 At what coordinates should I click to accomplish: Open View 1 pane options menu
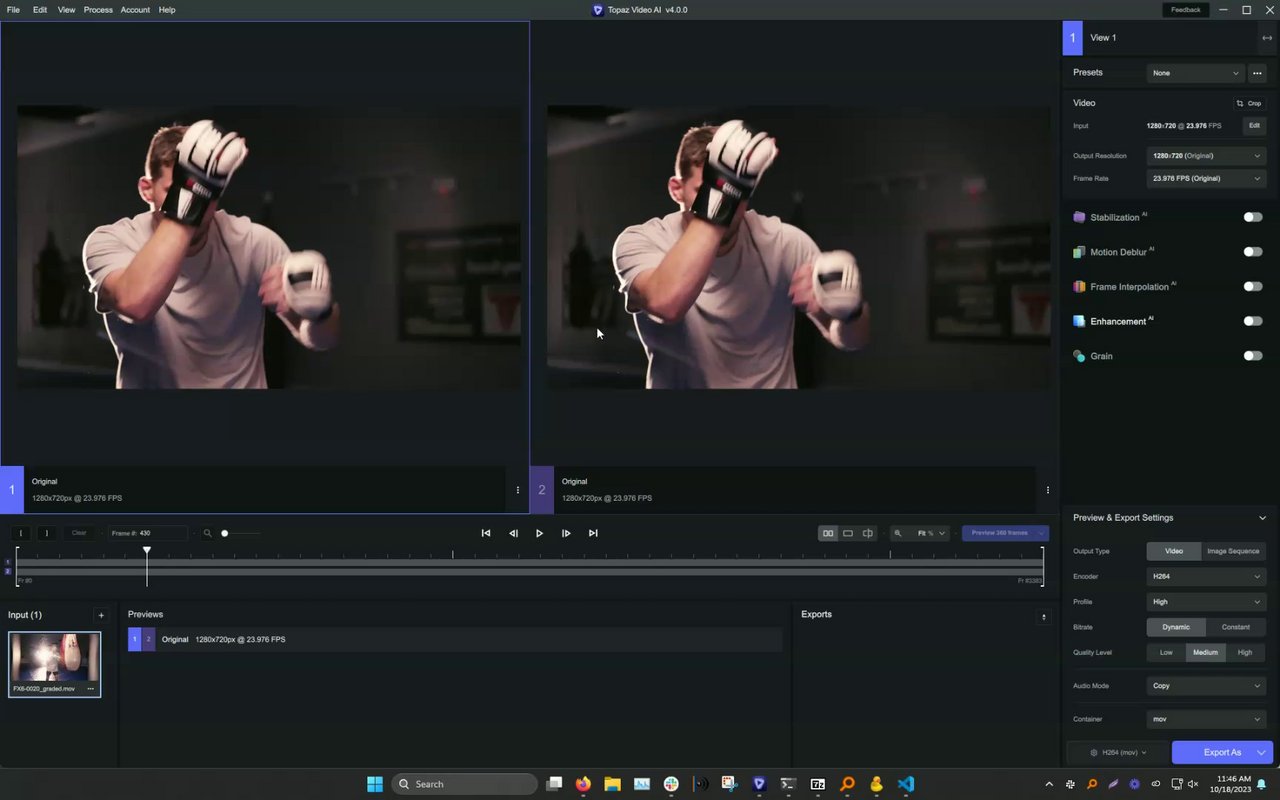[x=517, y=490]
